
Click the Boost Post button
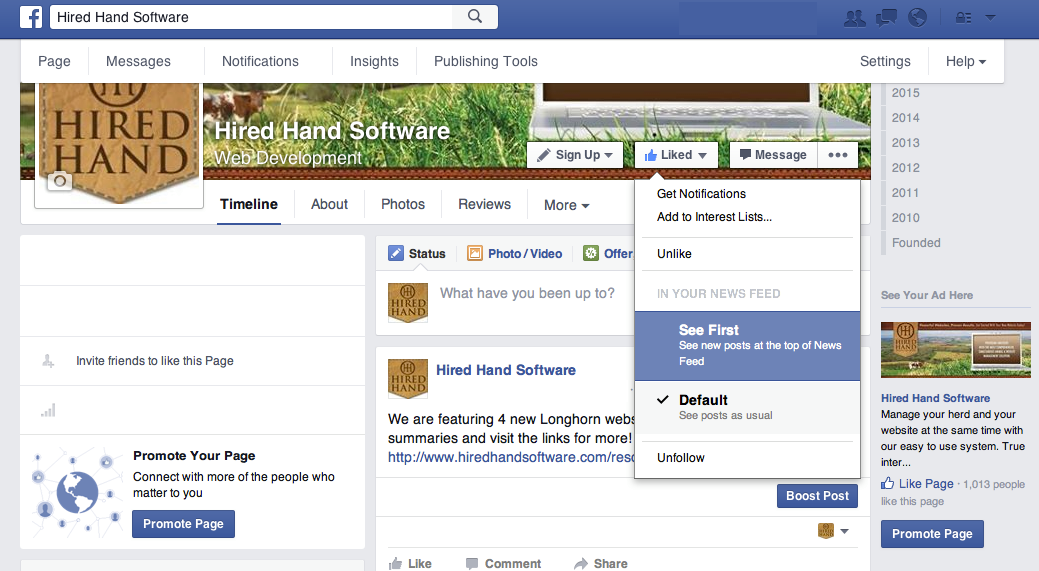pyautogui.click(x=817, y=495)
